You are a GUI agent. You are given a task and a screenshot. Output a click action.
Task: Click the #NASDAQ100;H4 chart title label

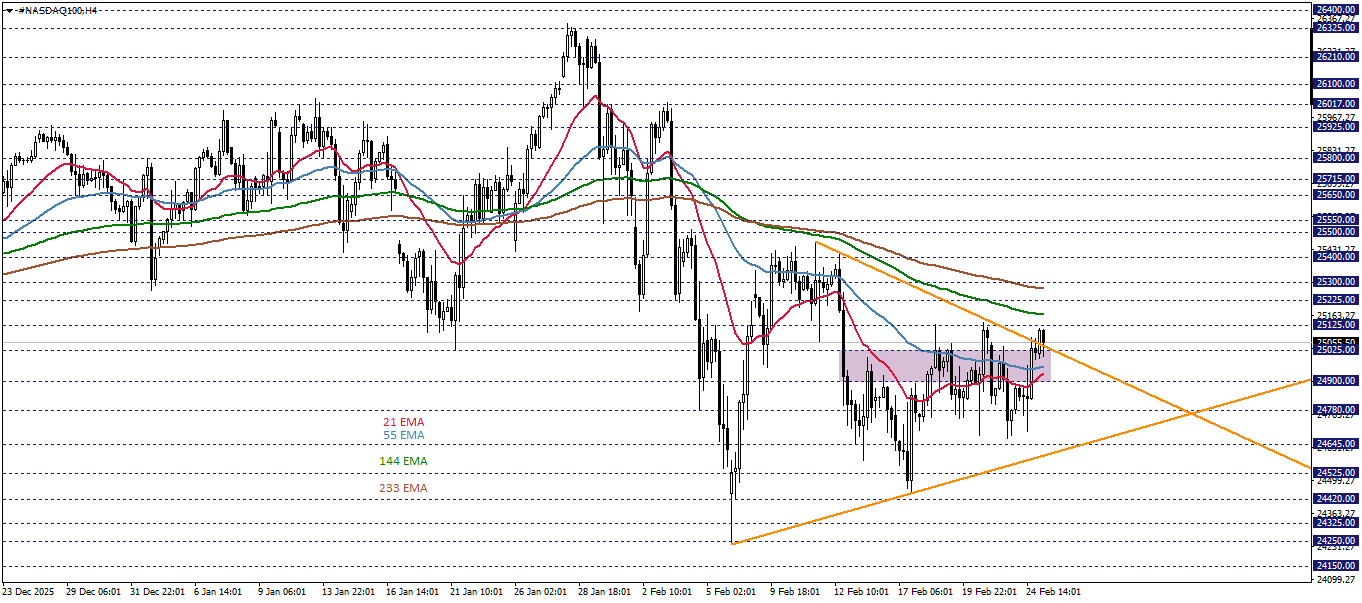55,10
